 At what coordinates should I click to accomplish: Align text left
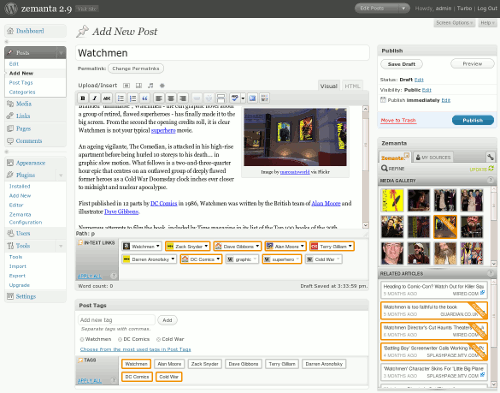(159, 98)
